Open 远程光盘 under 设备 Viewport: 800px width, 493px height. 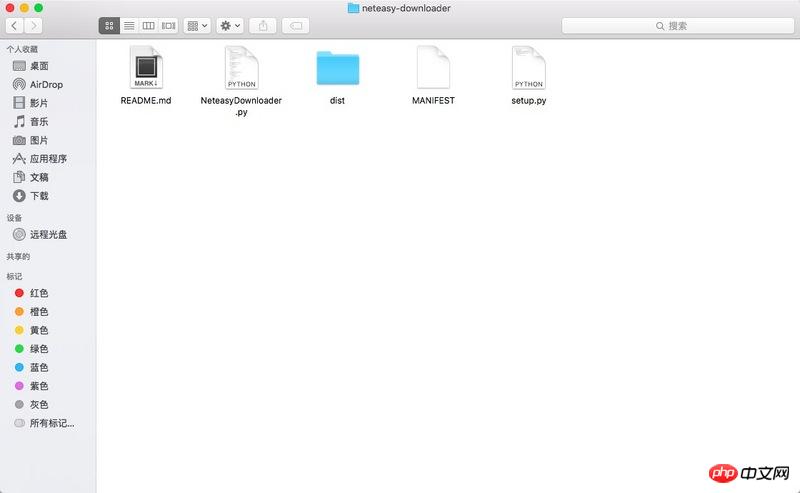tap(48, 234)
